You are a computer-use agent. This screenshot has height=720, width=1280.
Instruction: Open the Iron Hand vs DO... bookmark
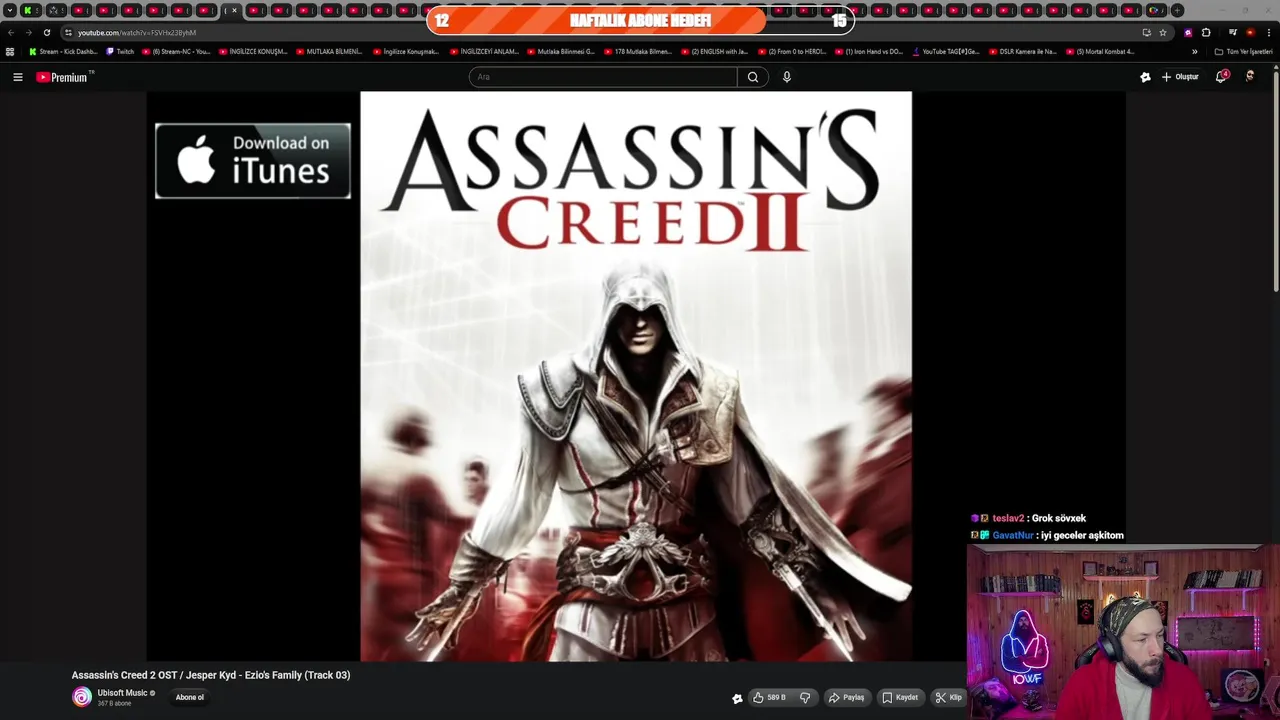[869, 51]
